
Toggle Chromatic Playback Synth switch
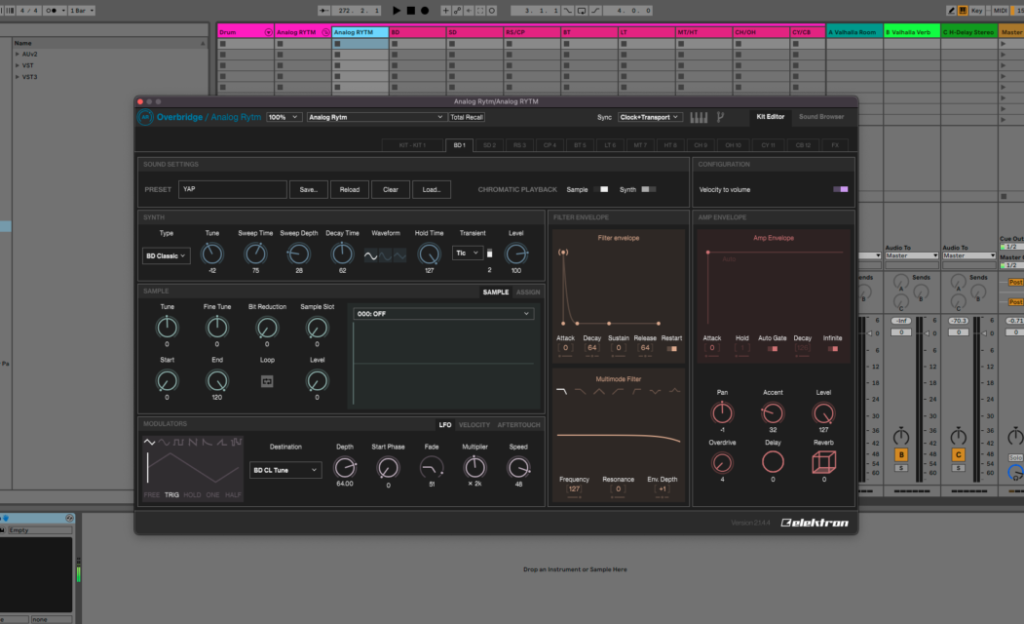pos(648,189)
